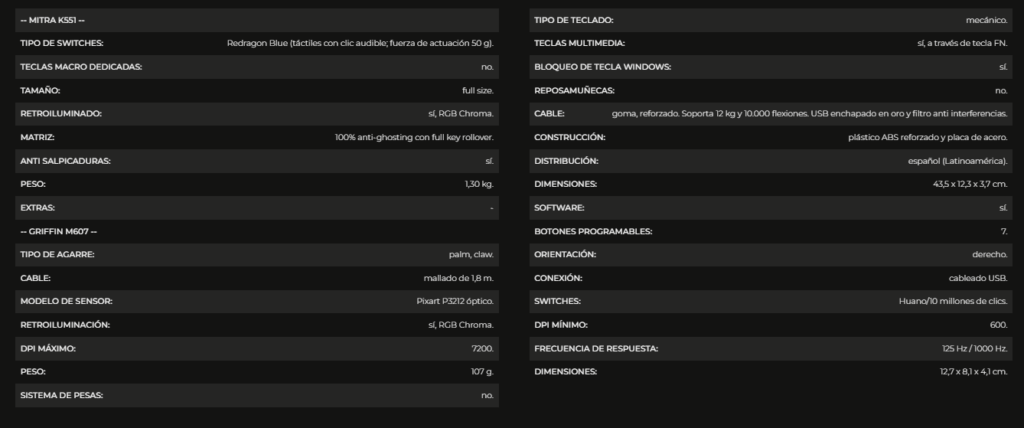Click the GRIFFIN M607 section header

pyautogui.click(x=58, y=231)
